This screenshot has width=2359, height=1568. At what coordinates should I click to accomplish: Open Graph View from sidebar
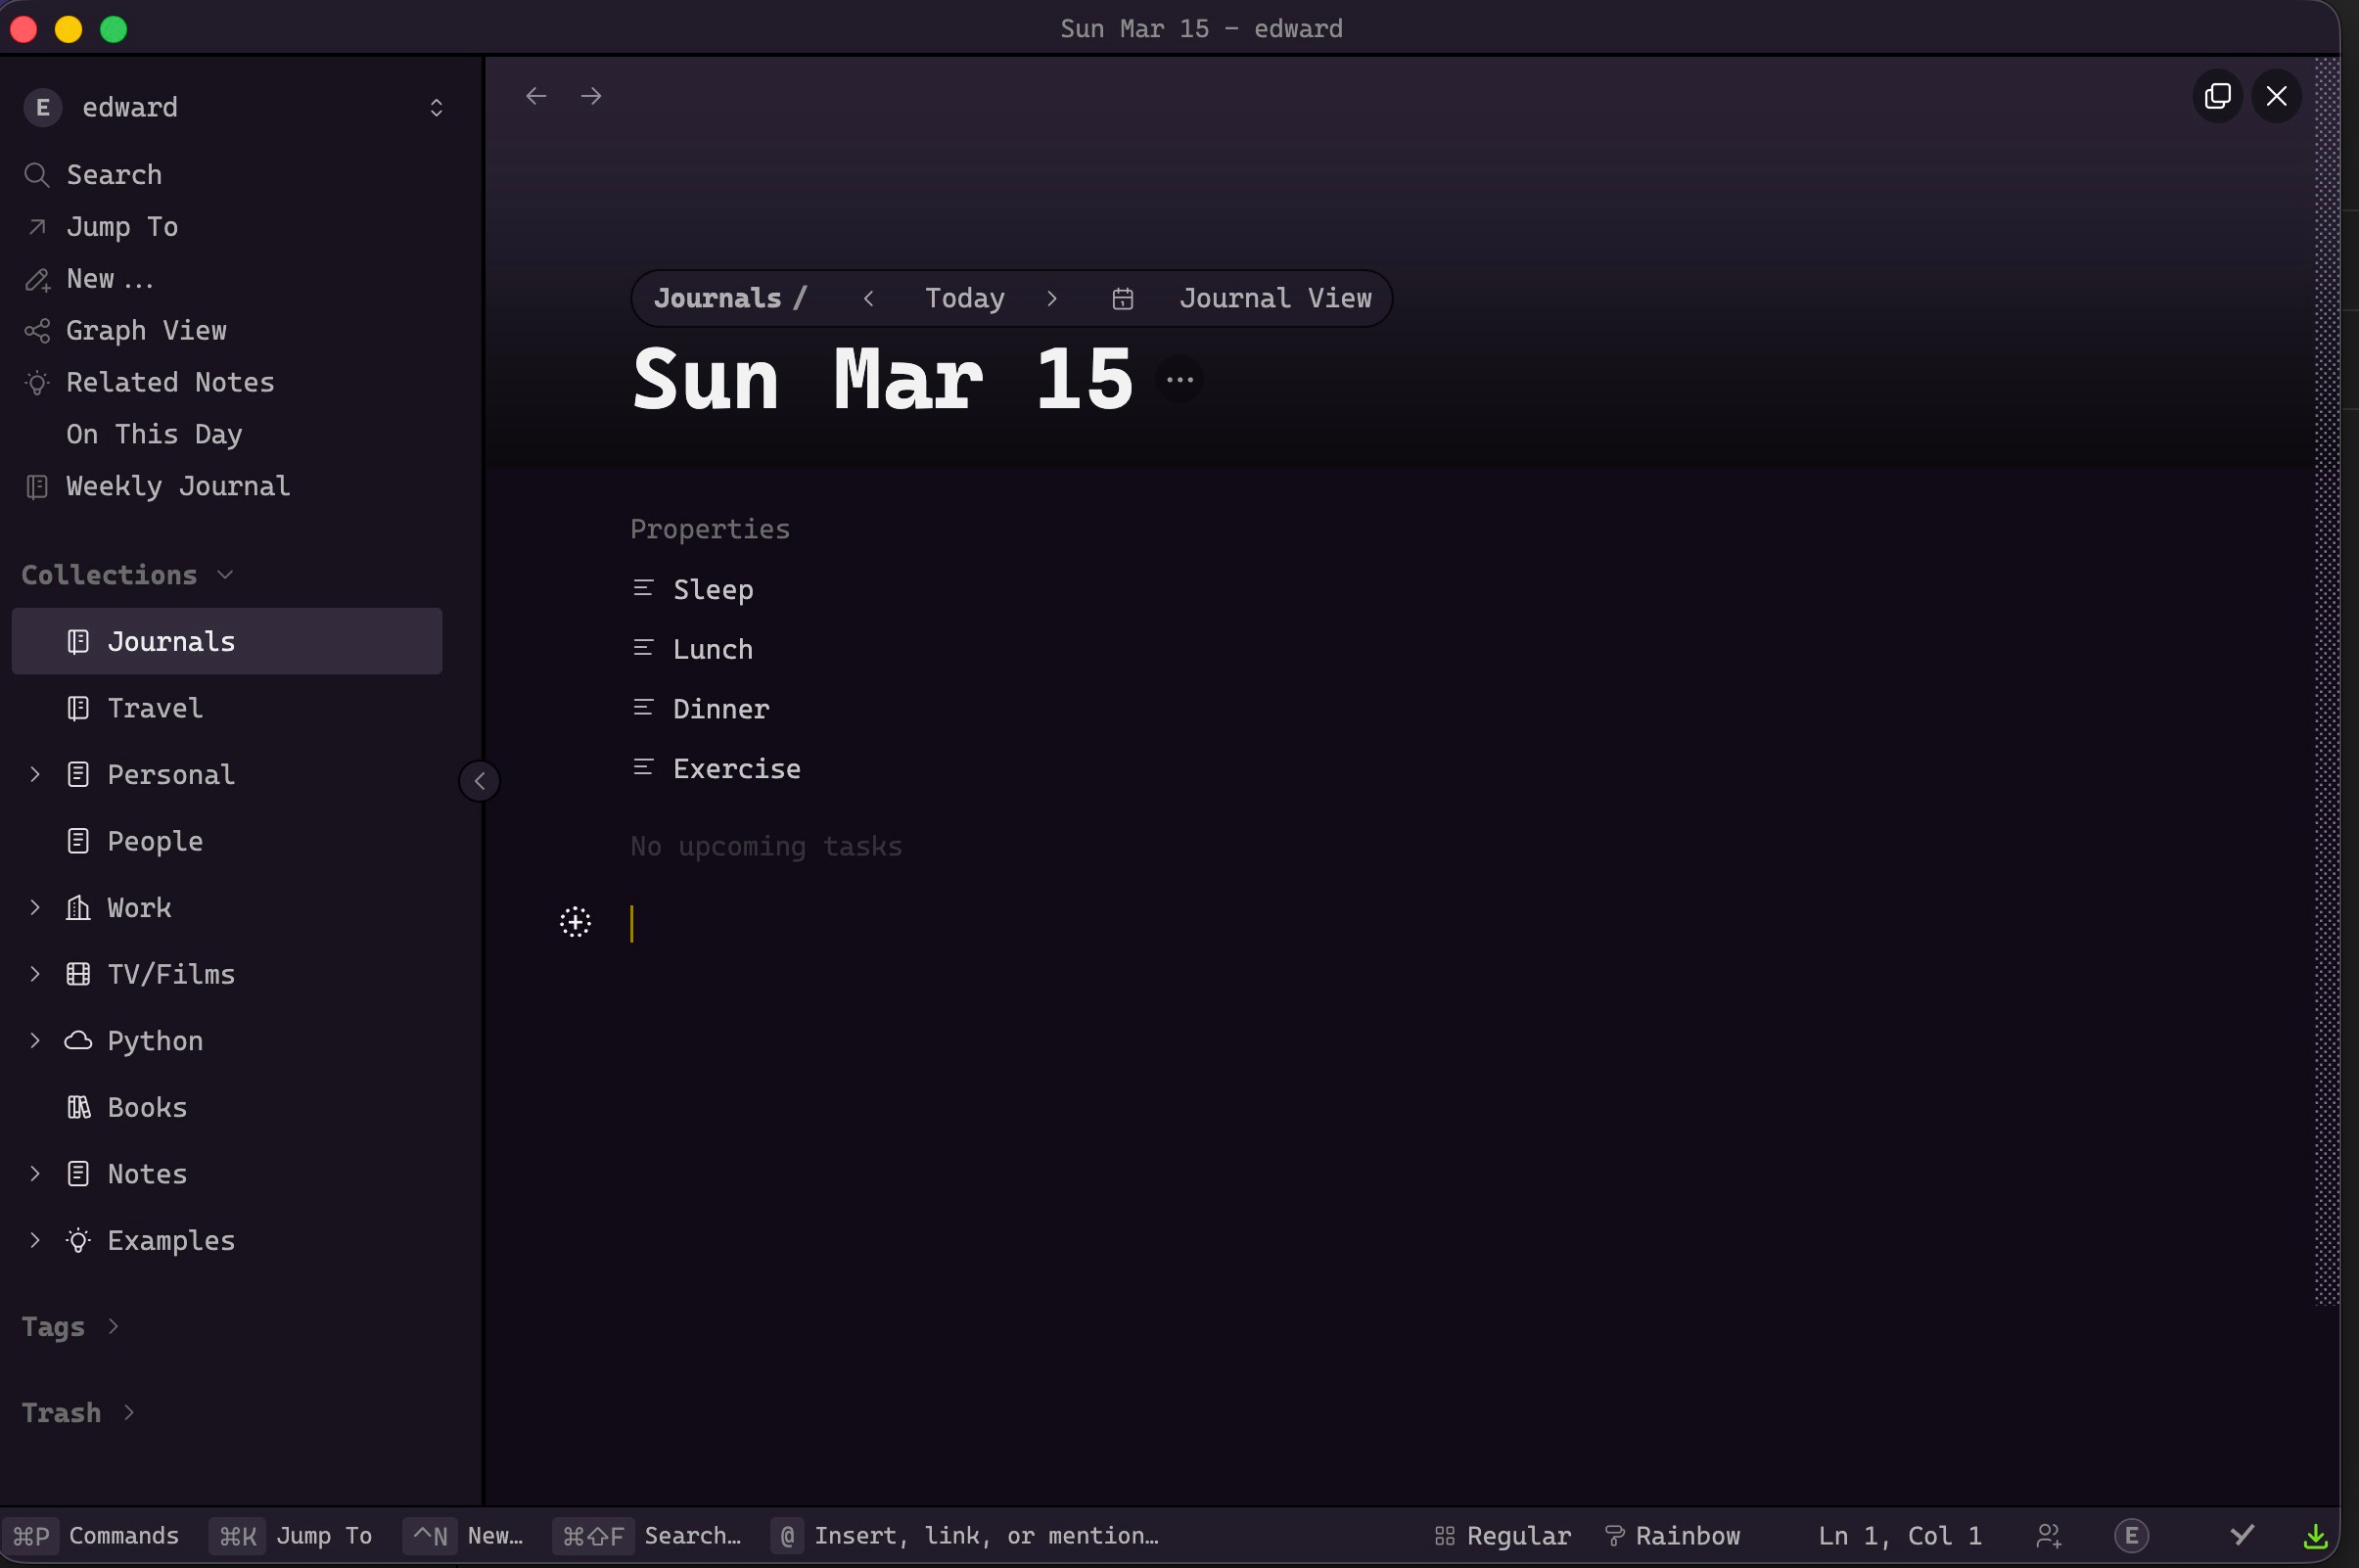[x=146, y=330]
